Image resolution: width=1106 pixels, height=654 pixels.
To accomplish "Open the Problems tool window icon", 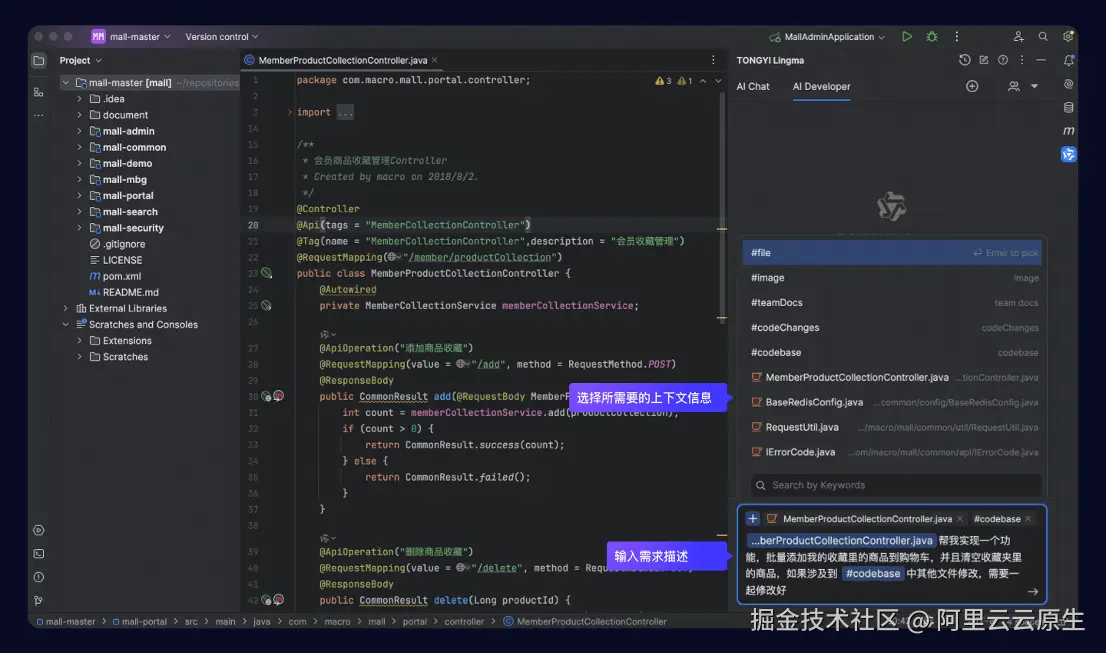I will click(x=39, y=577).
